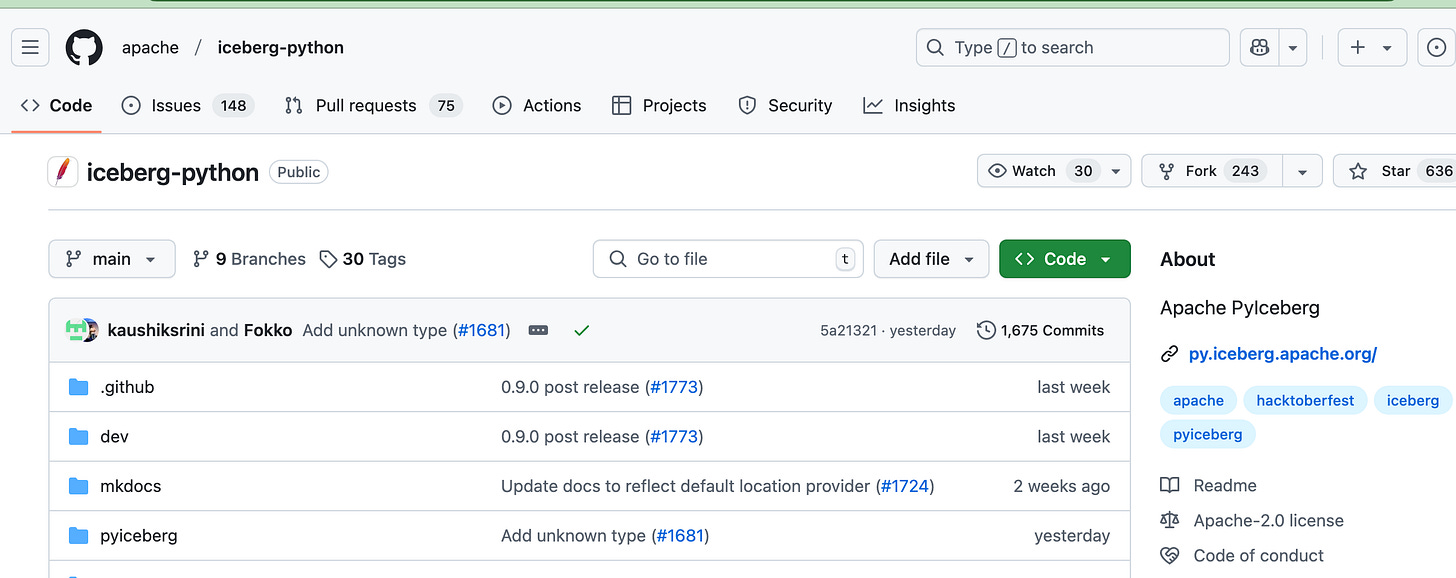Click folder icon beside dev

(x=79, y=437)
